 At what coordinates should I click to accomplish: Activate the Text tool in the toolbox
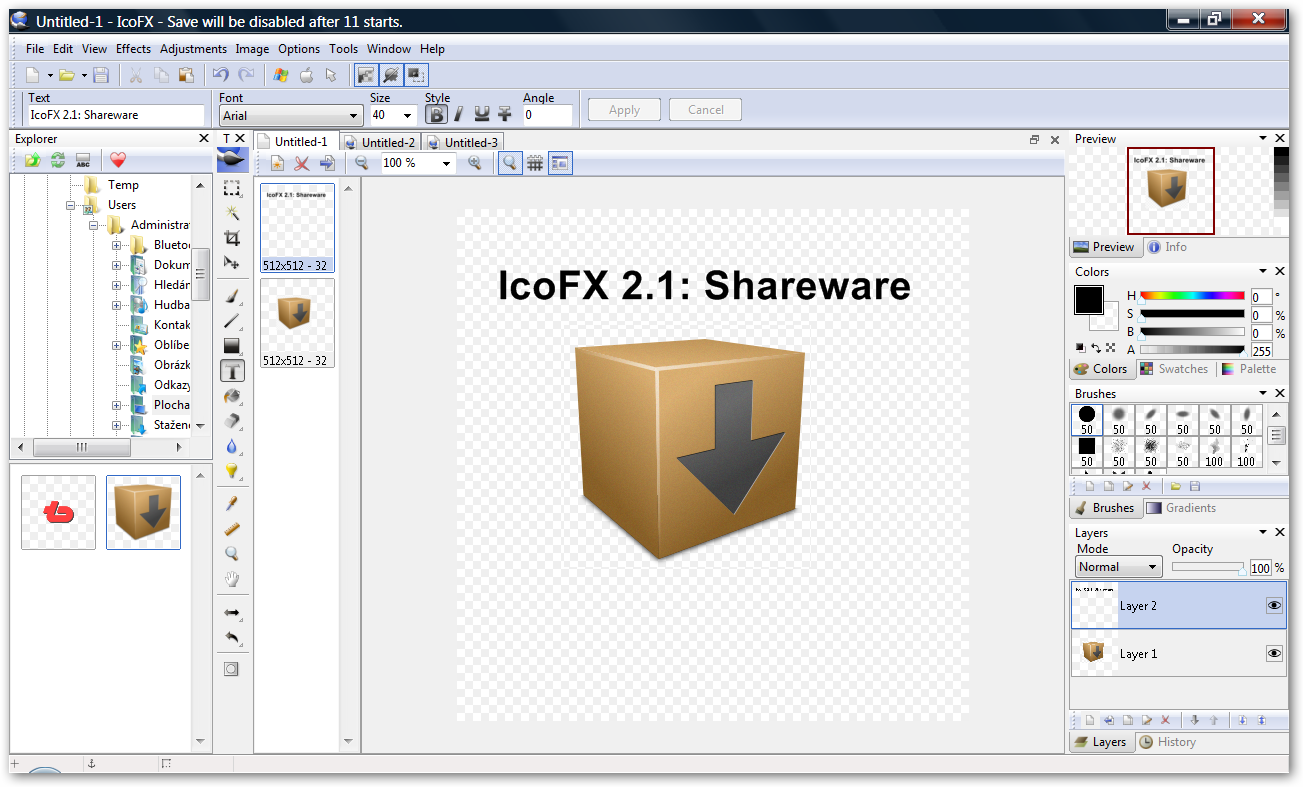pos(232,371)
